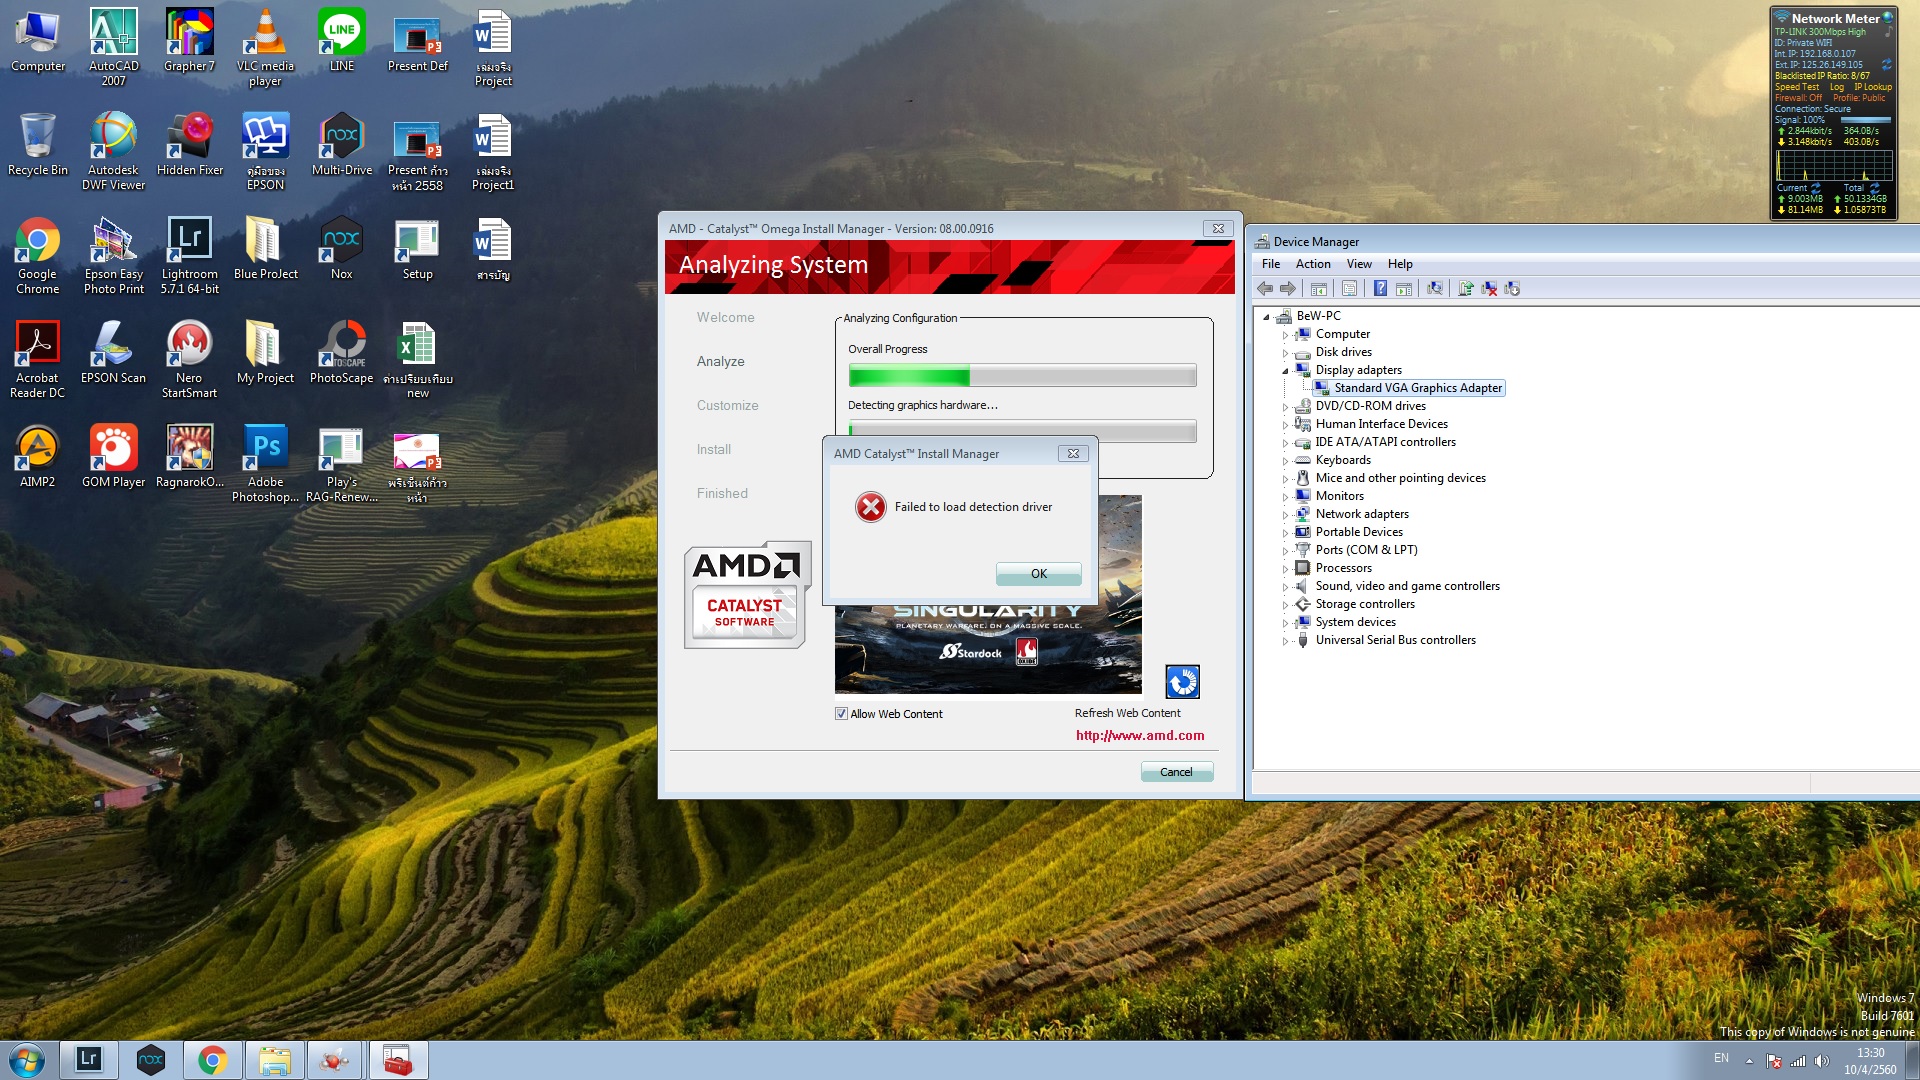Open the Help menu in Device Manager
Screen dimensions: 1920x1080
pyautogui.click(x=1400, y=264)
